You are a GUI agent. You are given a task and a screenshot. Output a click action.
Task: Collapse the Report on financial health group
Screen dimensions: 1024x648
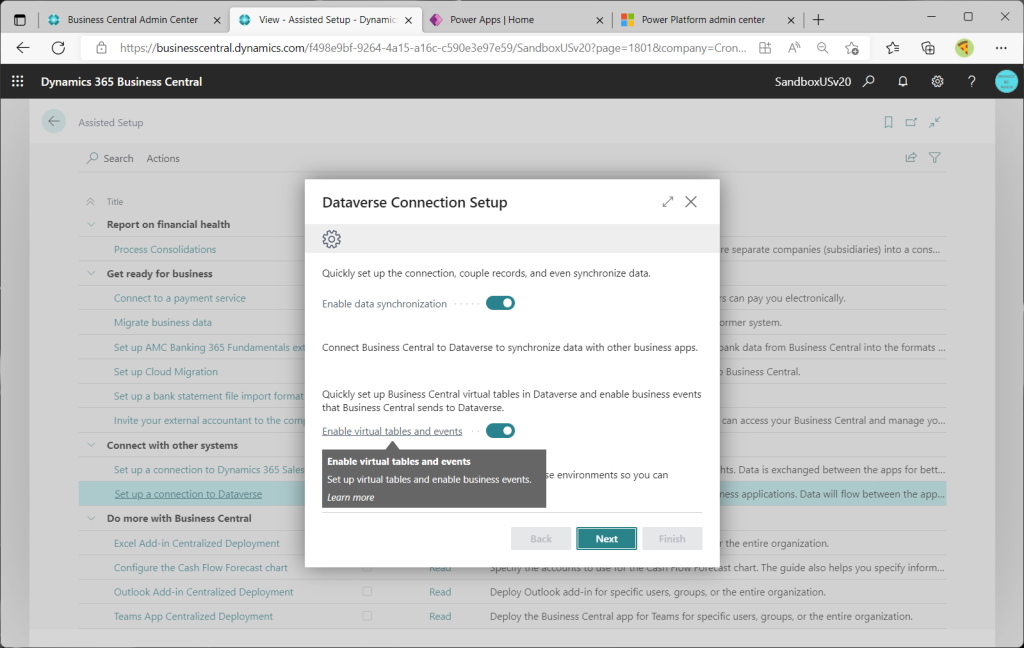pyautogui.click(x=91, y=224)
